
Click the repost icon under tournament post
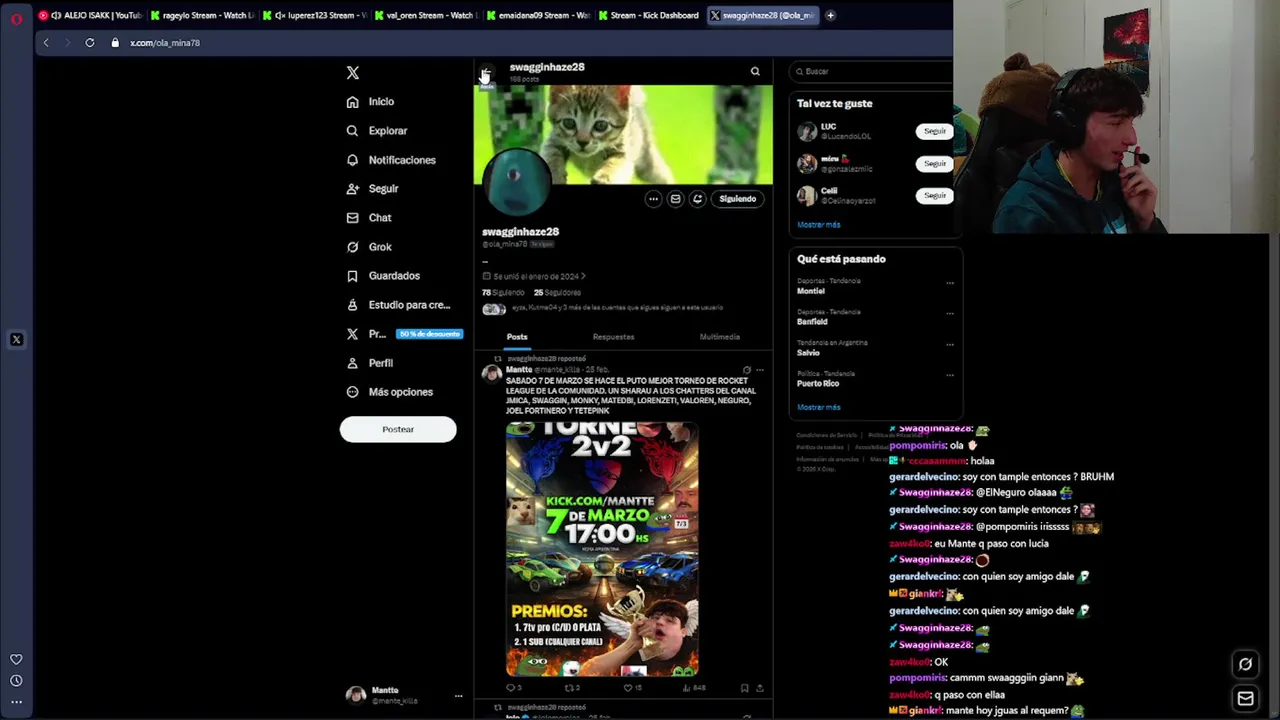click(569, 688)
